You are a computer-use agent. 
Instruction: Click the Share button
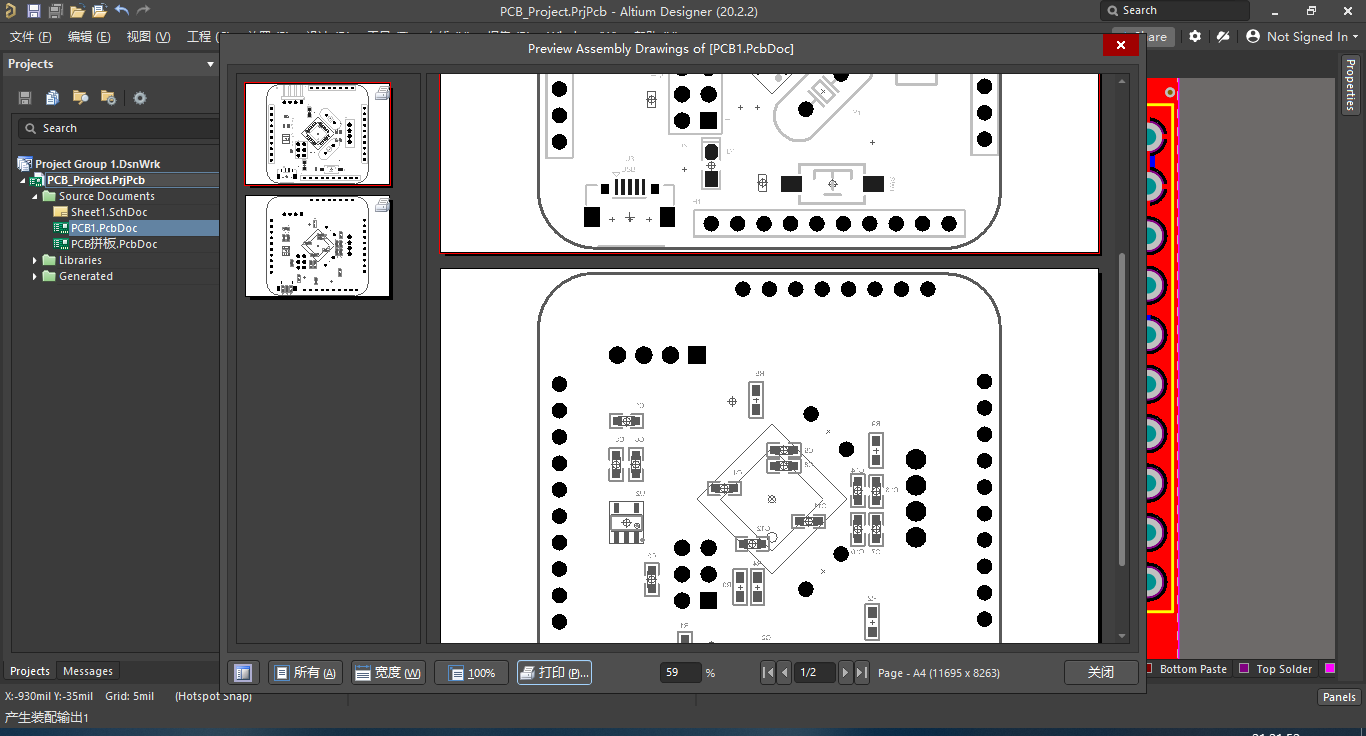pyautogui.click(x=1151, y=37)
